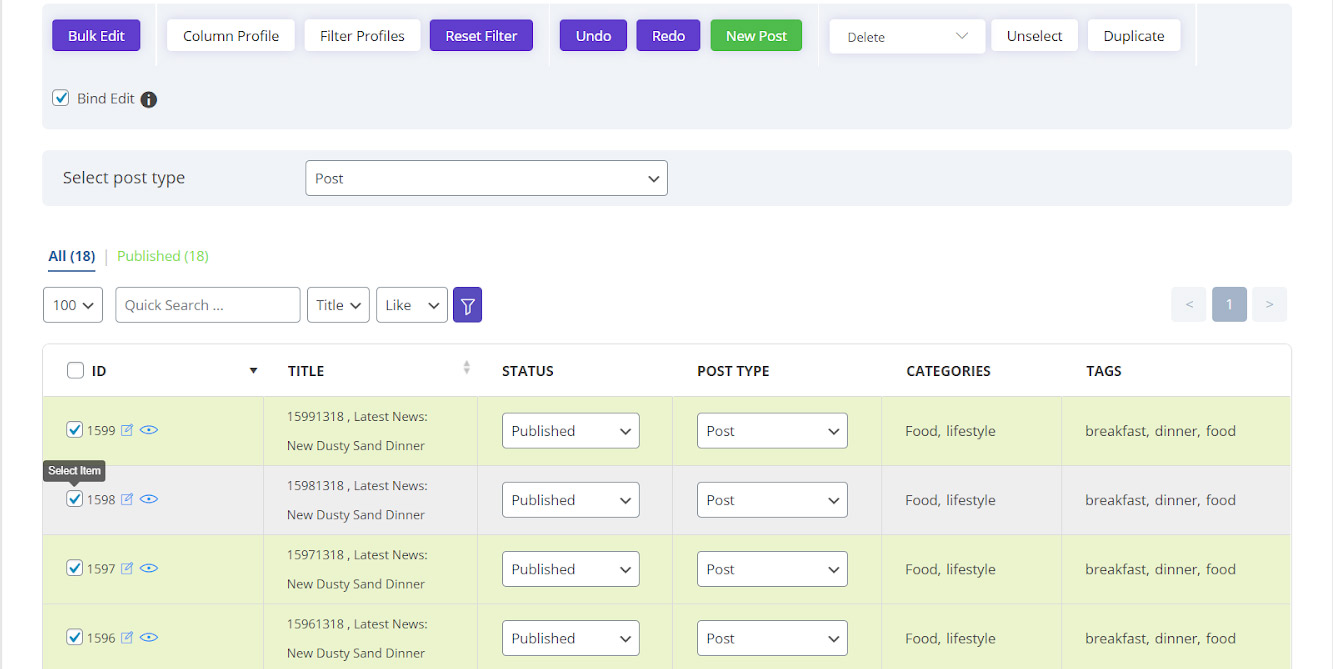Open the Status dropdown for post 1599
The image size is (1333, 669).
coord(570,431)
